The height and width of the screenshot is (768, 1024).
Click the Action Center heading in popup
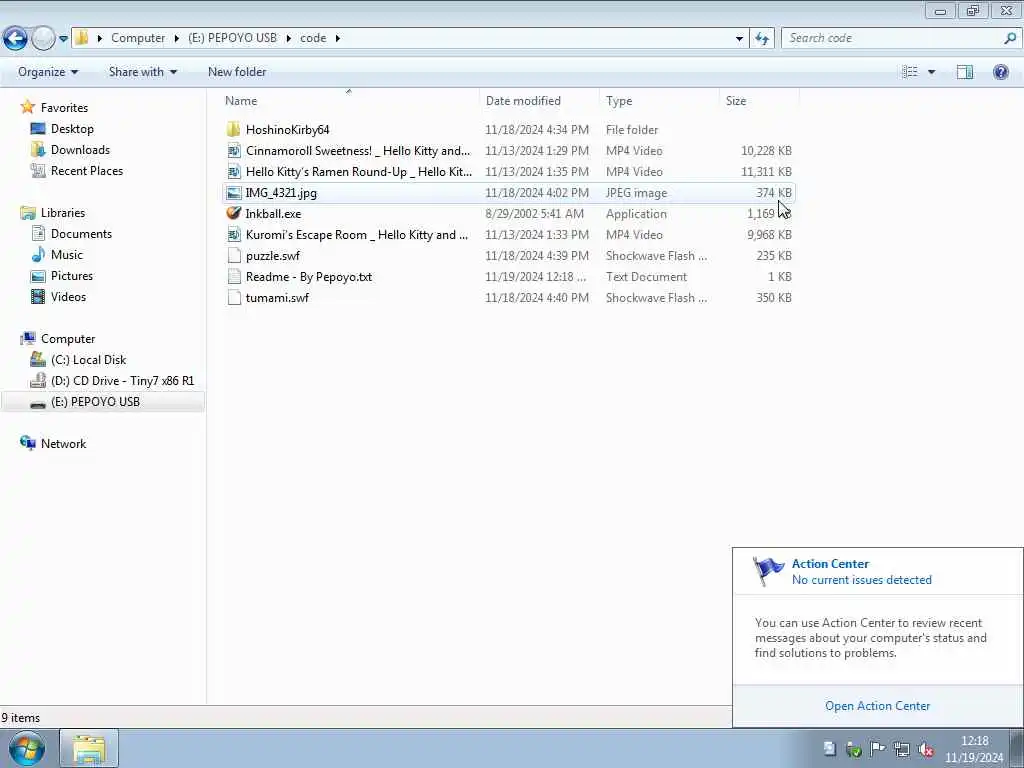(x=830, y=564)
